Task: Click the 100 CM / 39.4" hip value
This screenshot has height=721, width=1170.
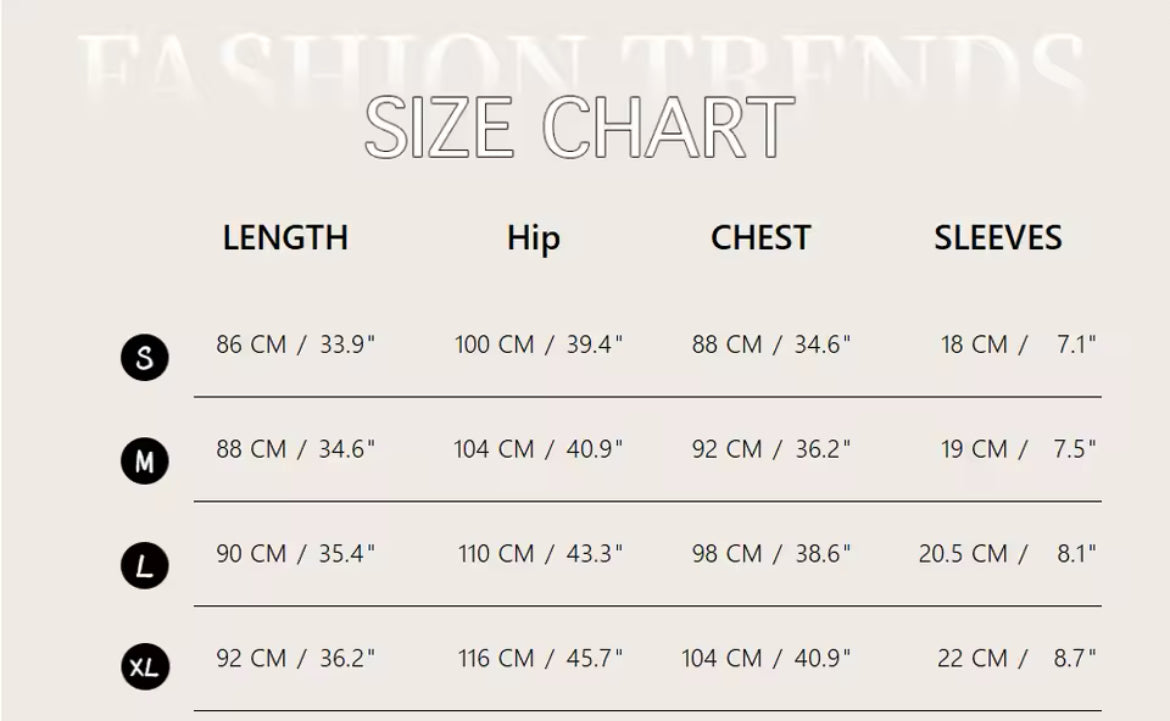Action: coord(538,345)
